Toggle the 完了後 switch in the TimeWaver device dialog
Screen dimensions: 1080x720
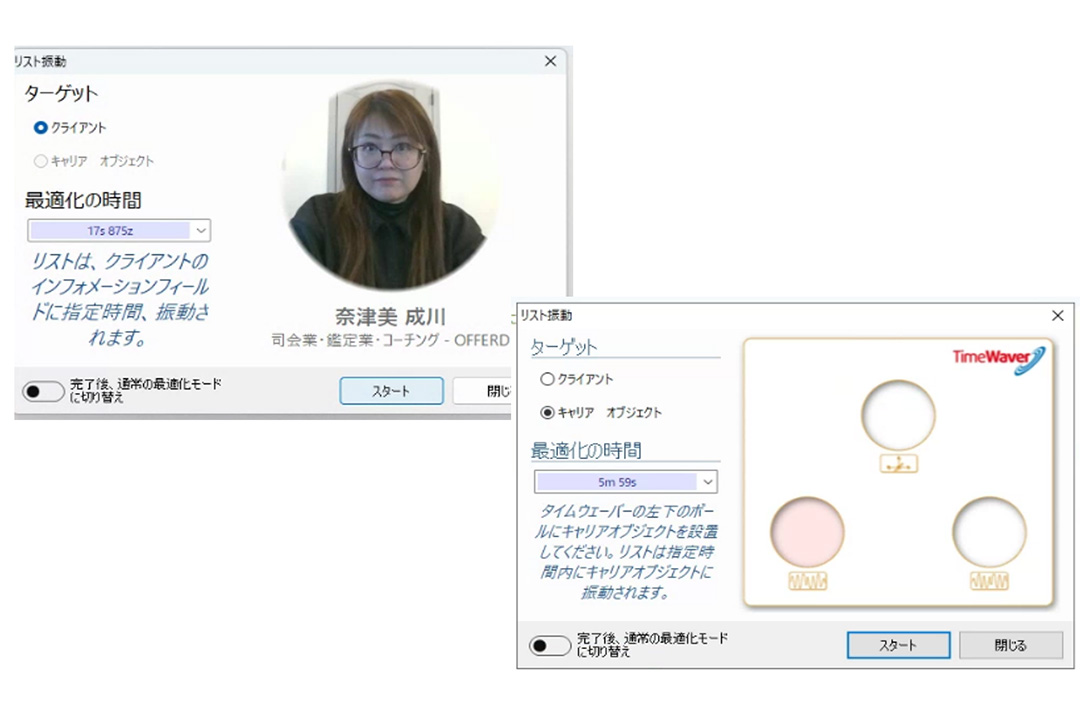click(550, 645)
